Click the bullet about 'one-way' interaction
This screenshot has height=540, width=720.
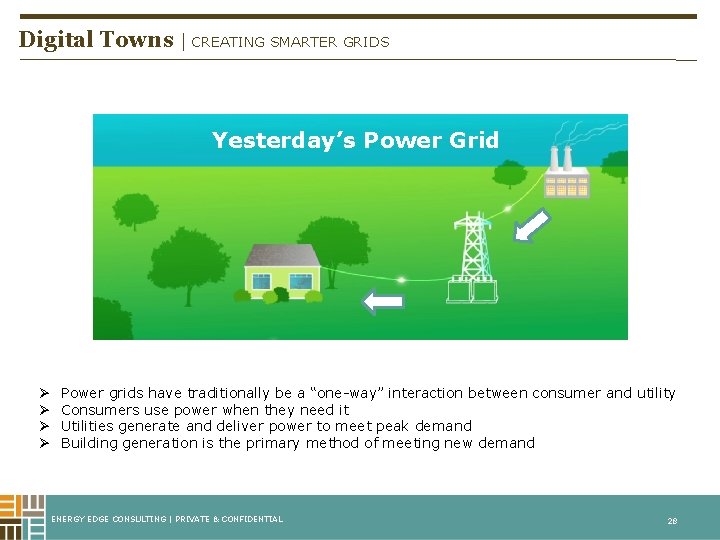pyautogui.click(x=368, y=393)
